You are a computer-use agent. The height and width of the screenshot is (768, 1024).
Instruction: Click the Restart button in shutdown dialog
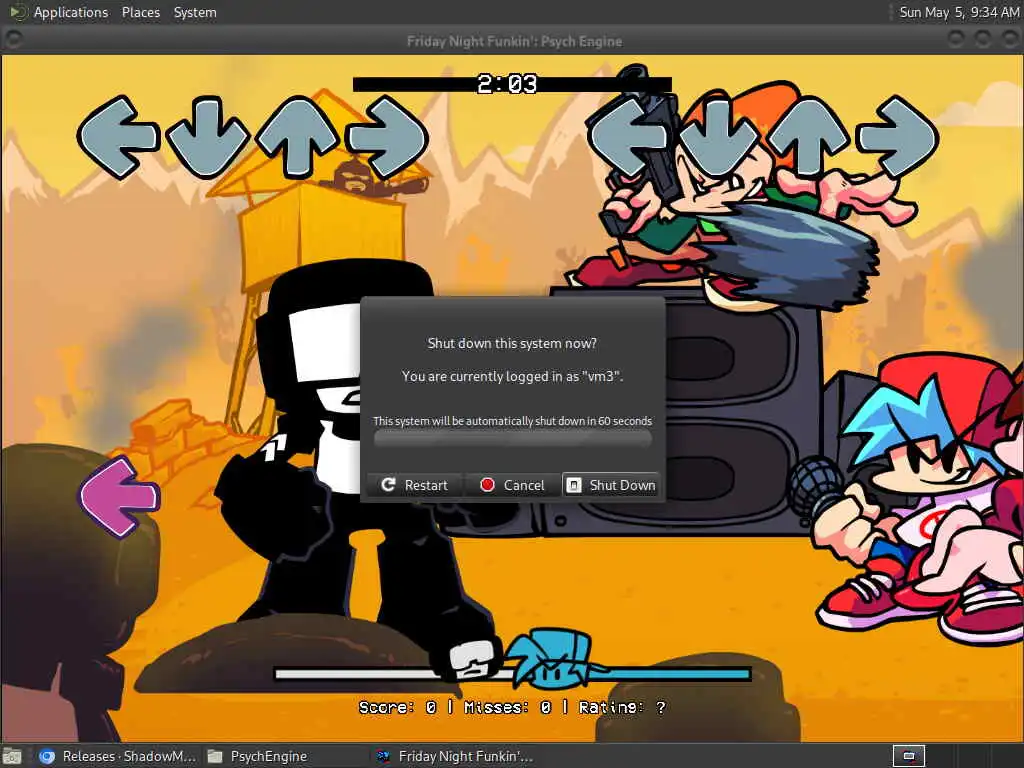coord(414,485)
